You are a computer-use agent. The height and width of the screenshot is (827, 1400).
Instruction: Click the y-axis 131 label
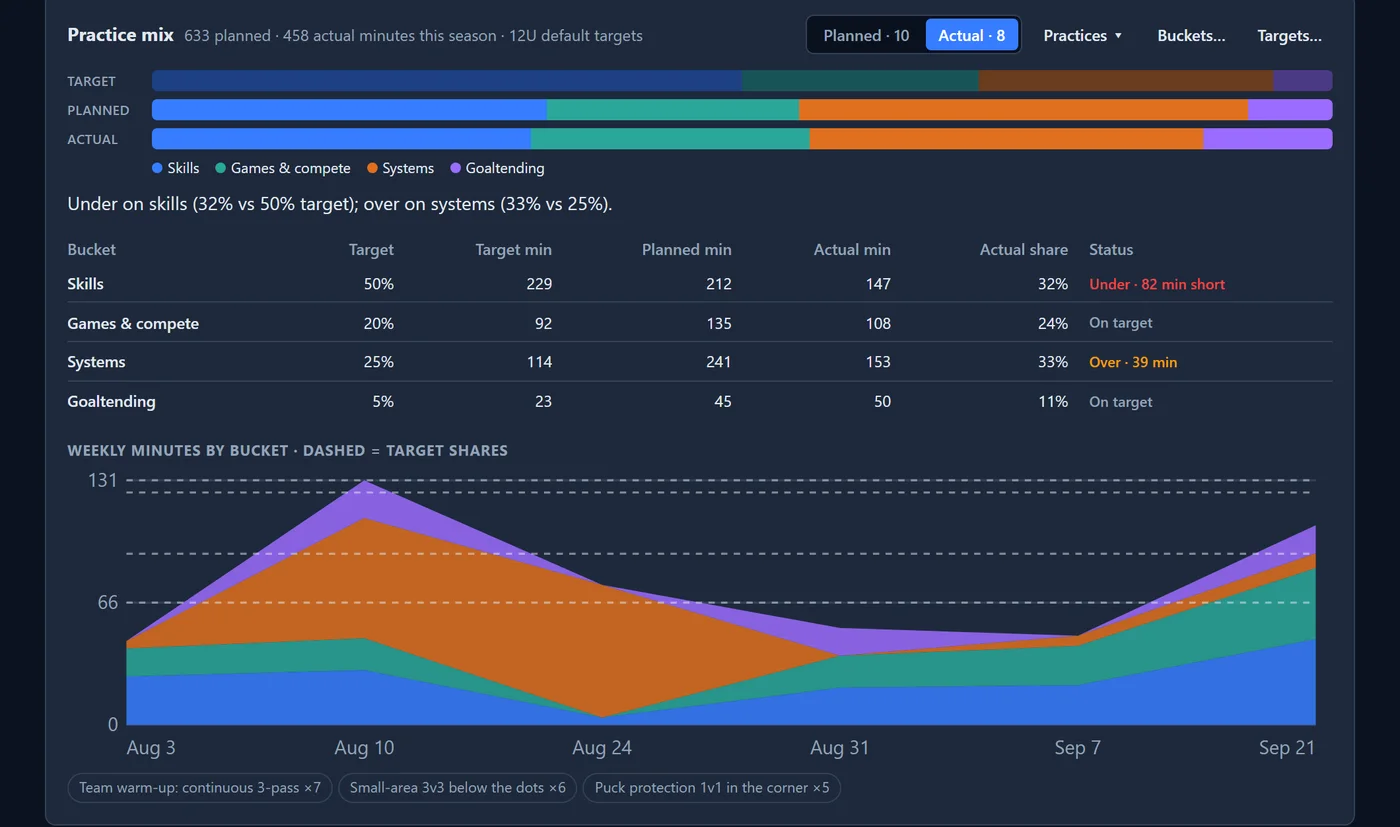[x=103, y=480]
